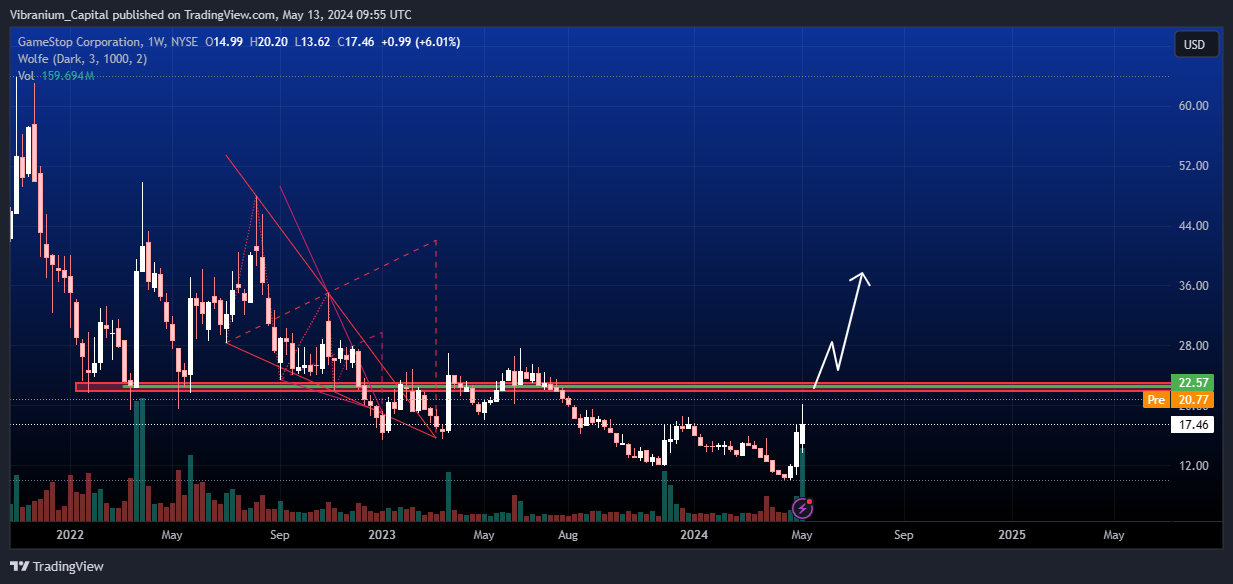Viewport: 1233px width, 584px height.
Task: Click the 52.00 price axis label
Action: tap(1195, 166)
